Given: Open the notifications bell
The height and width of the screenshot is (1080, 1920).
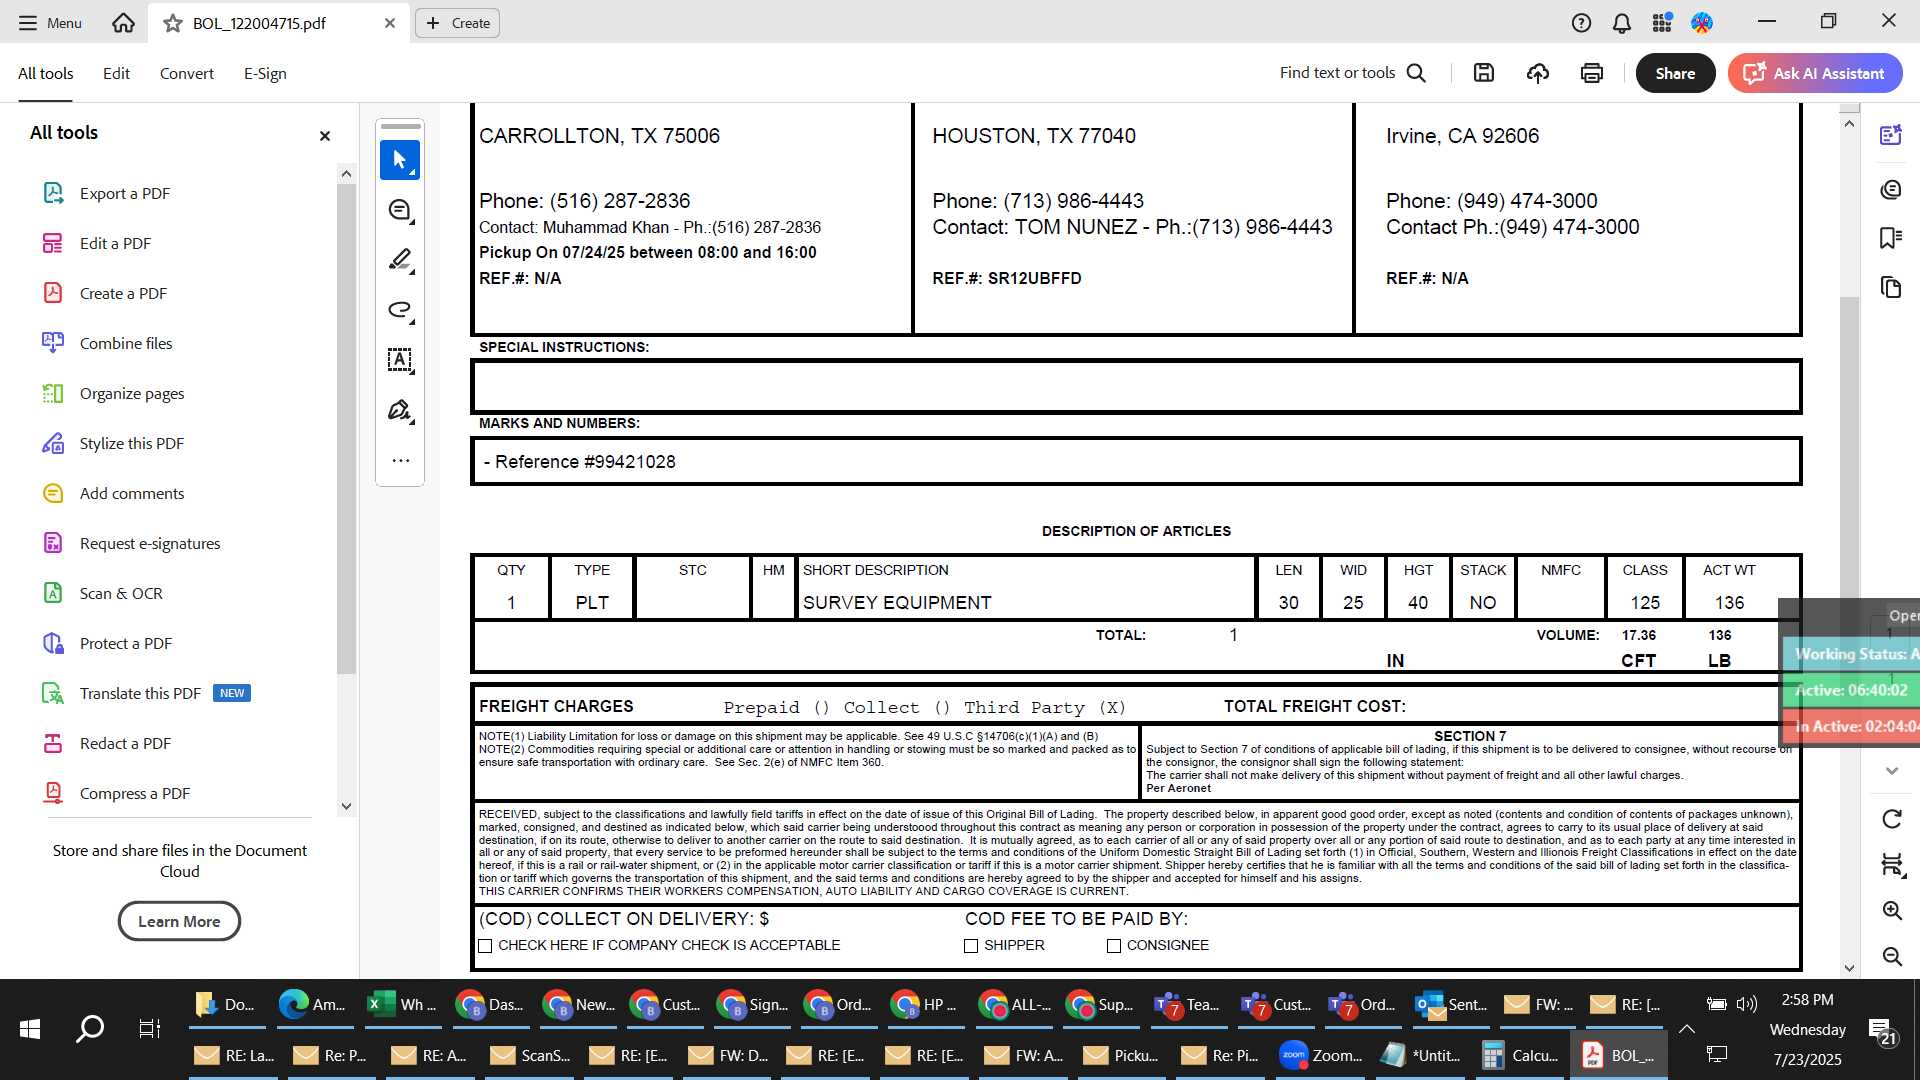Looking at the screenshot, I should coord(1622,22).
